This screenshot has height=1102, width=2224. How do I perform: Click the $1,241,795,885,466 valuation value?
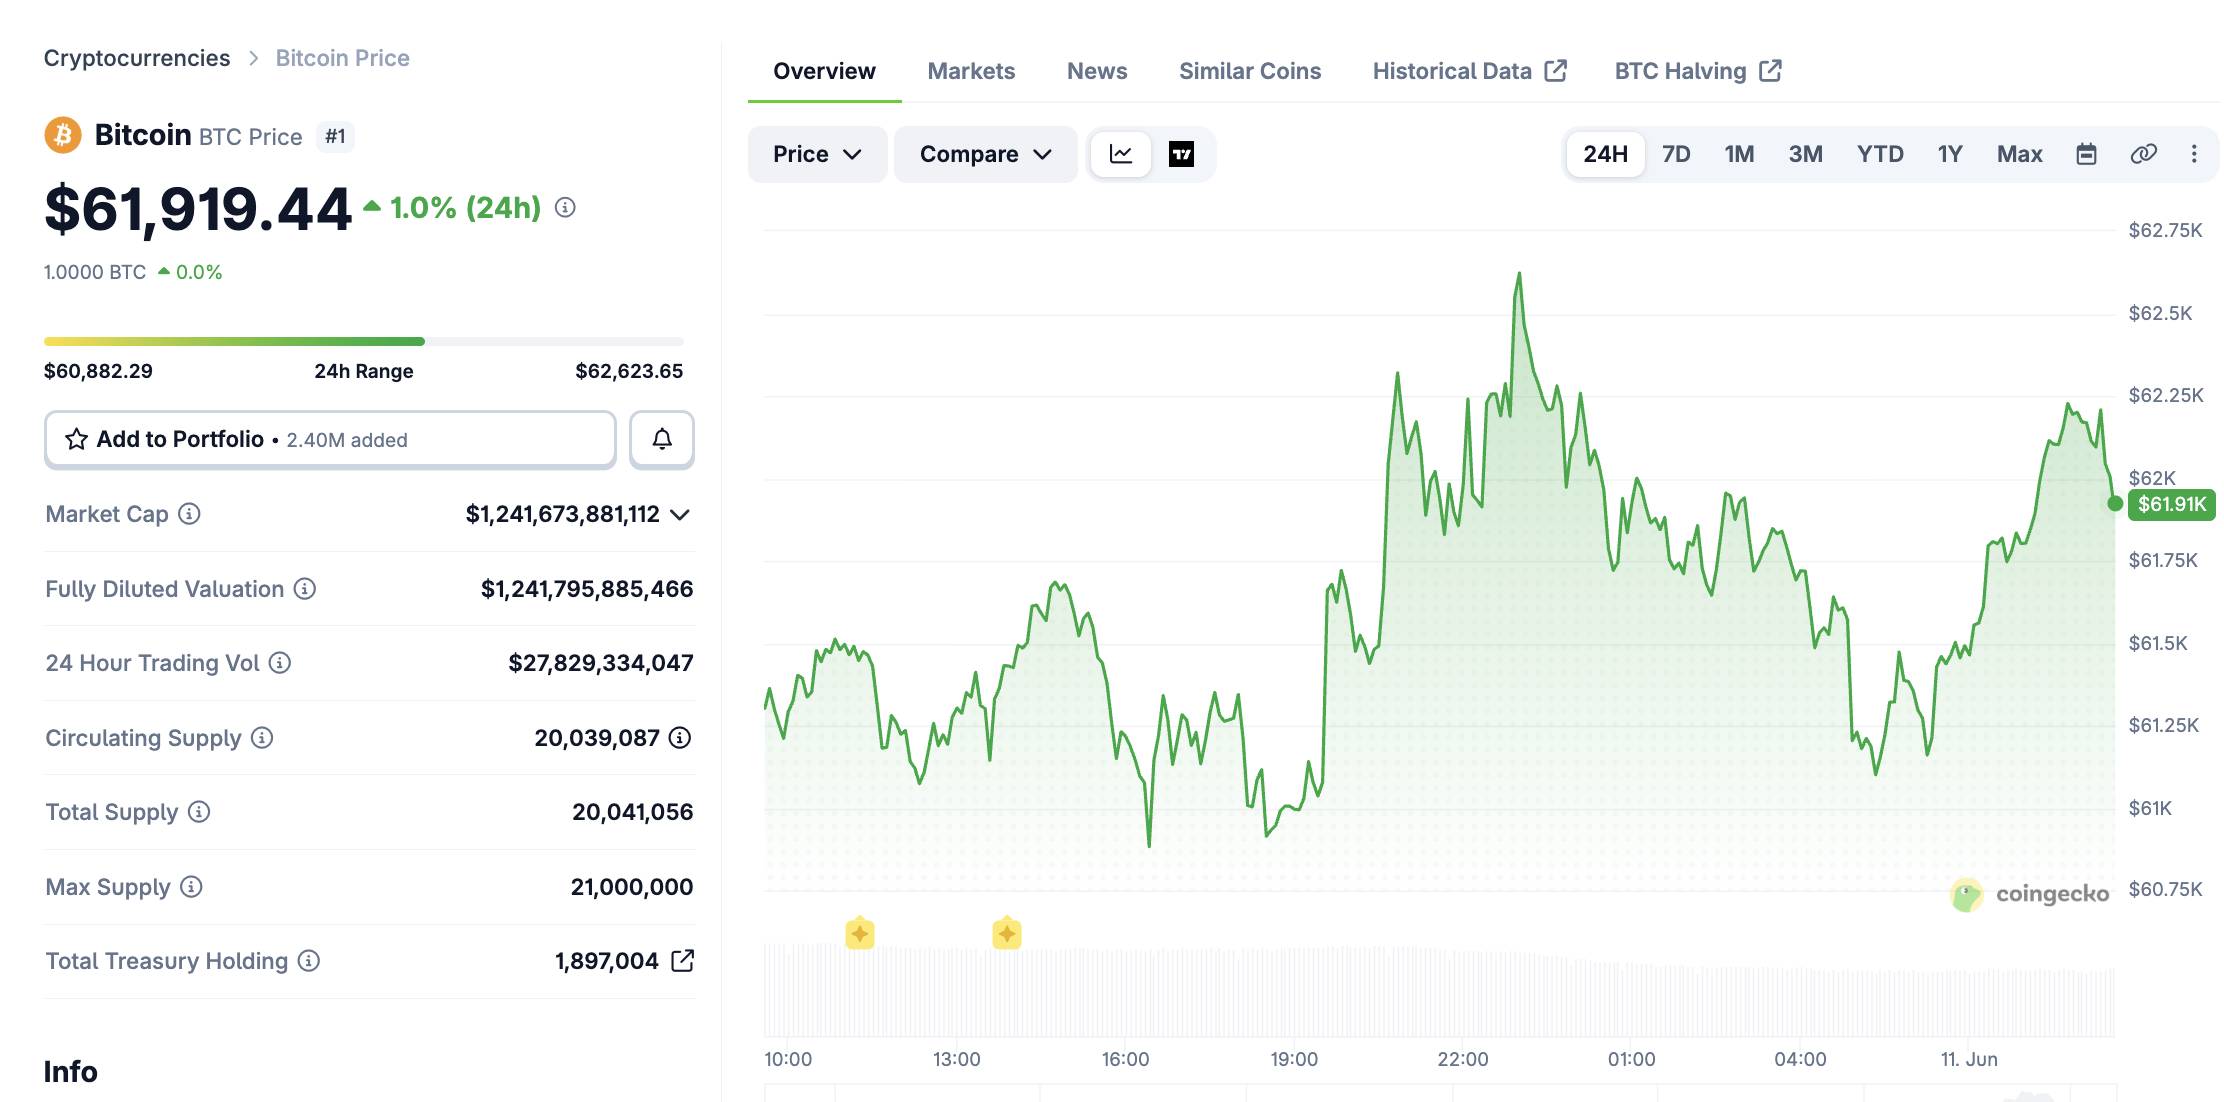point(587,589)
